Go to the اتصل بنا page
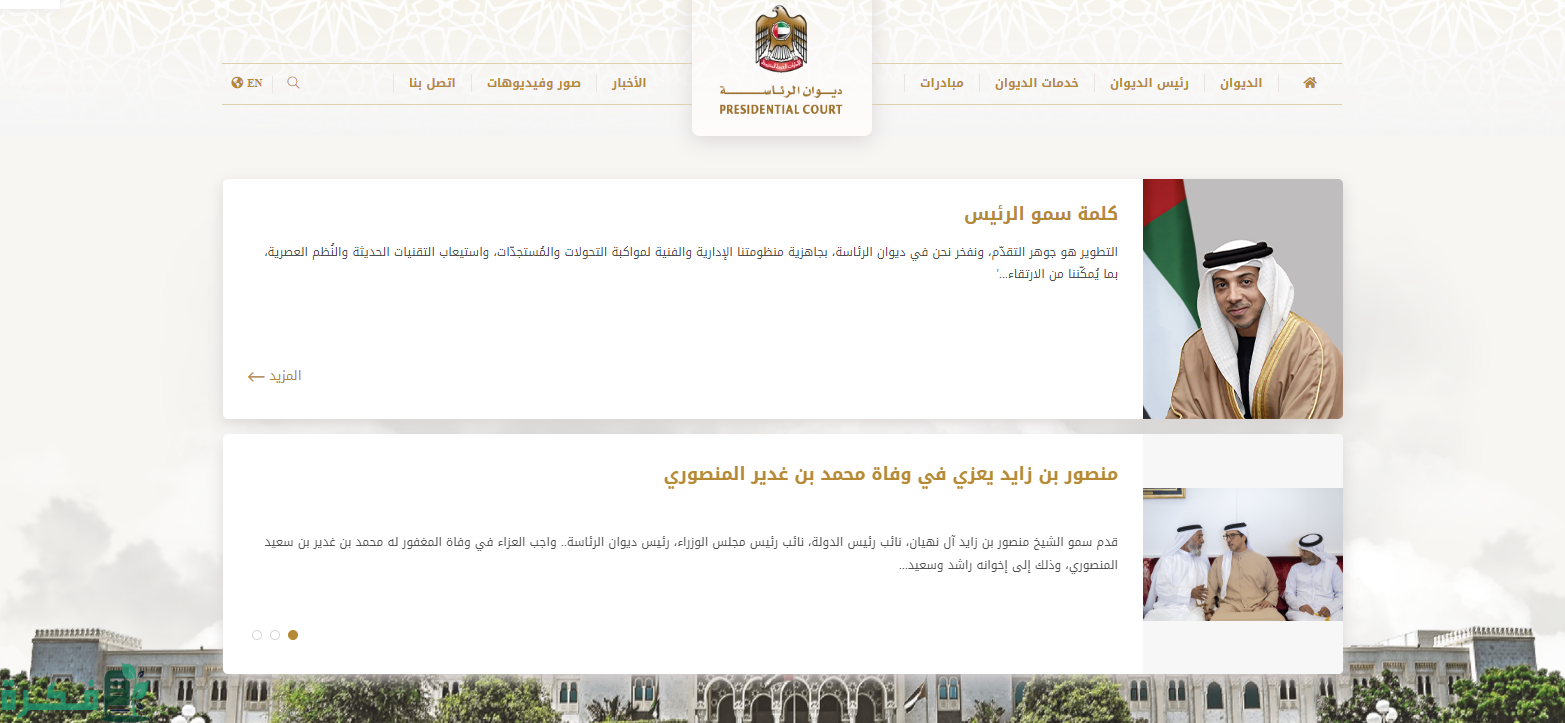 pos(432,83)
